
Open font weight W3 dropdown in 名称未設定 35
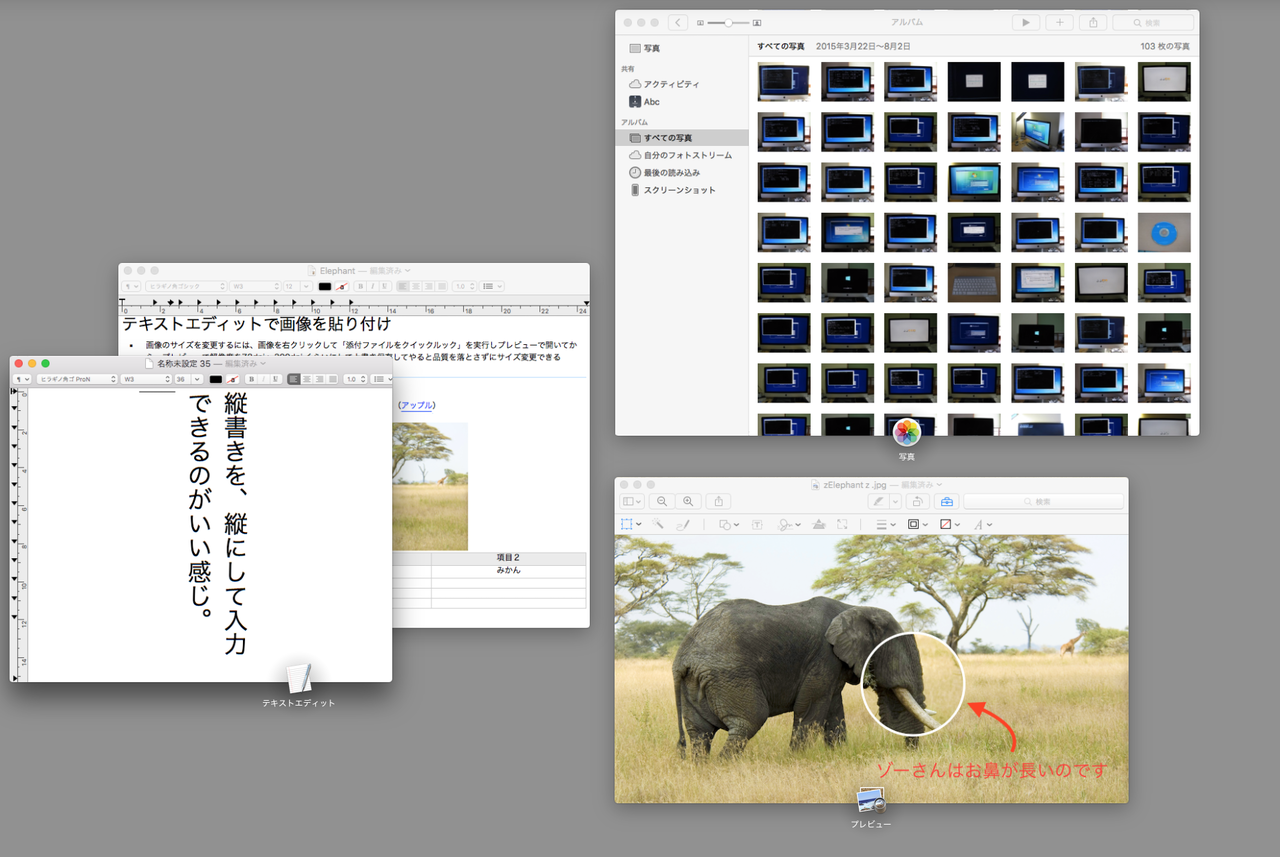click(146, 380)
